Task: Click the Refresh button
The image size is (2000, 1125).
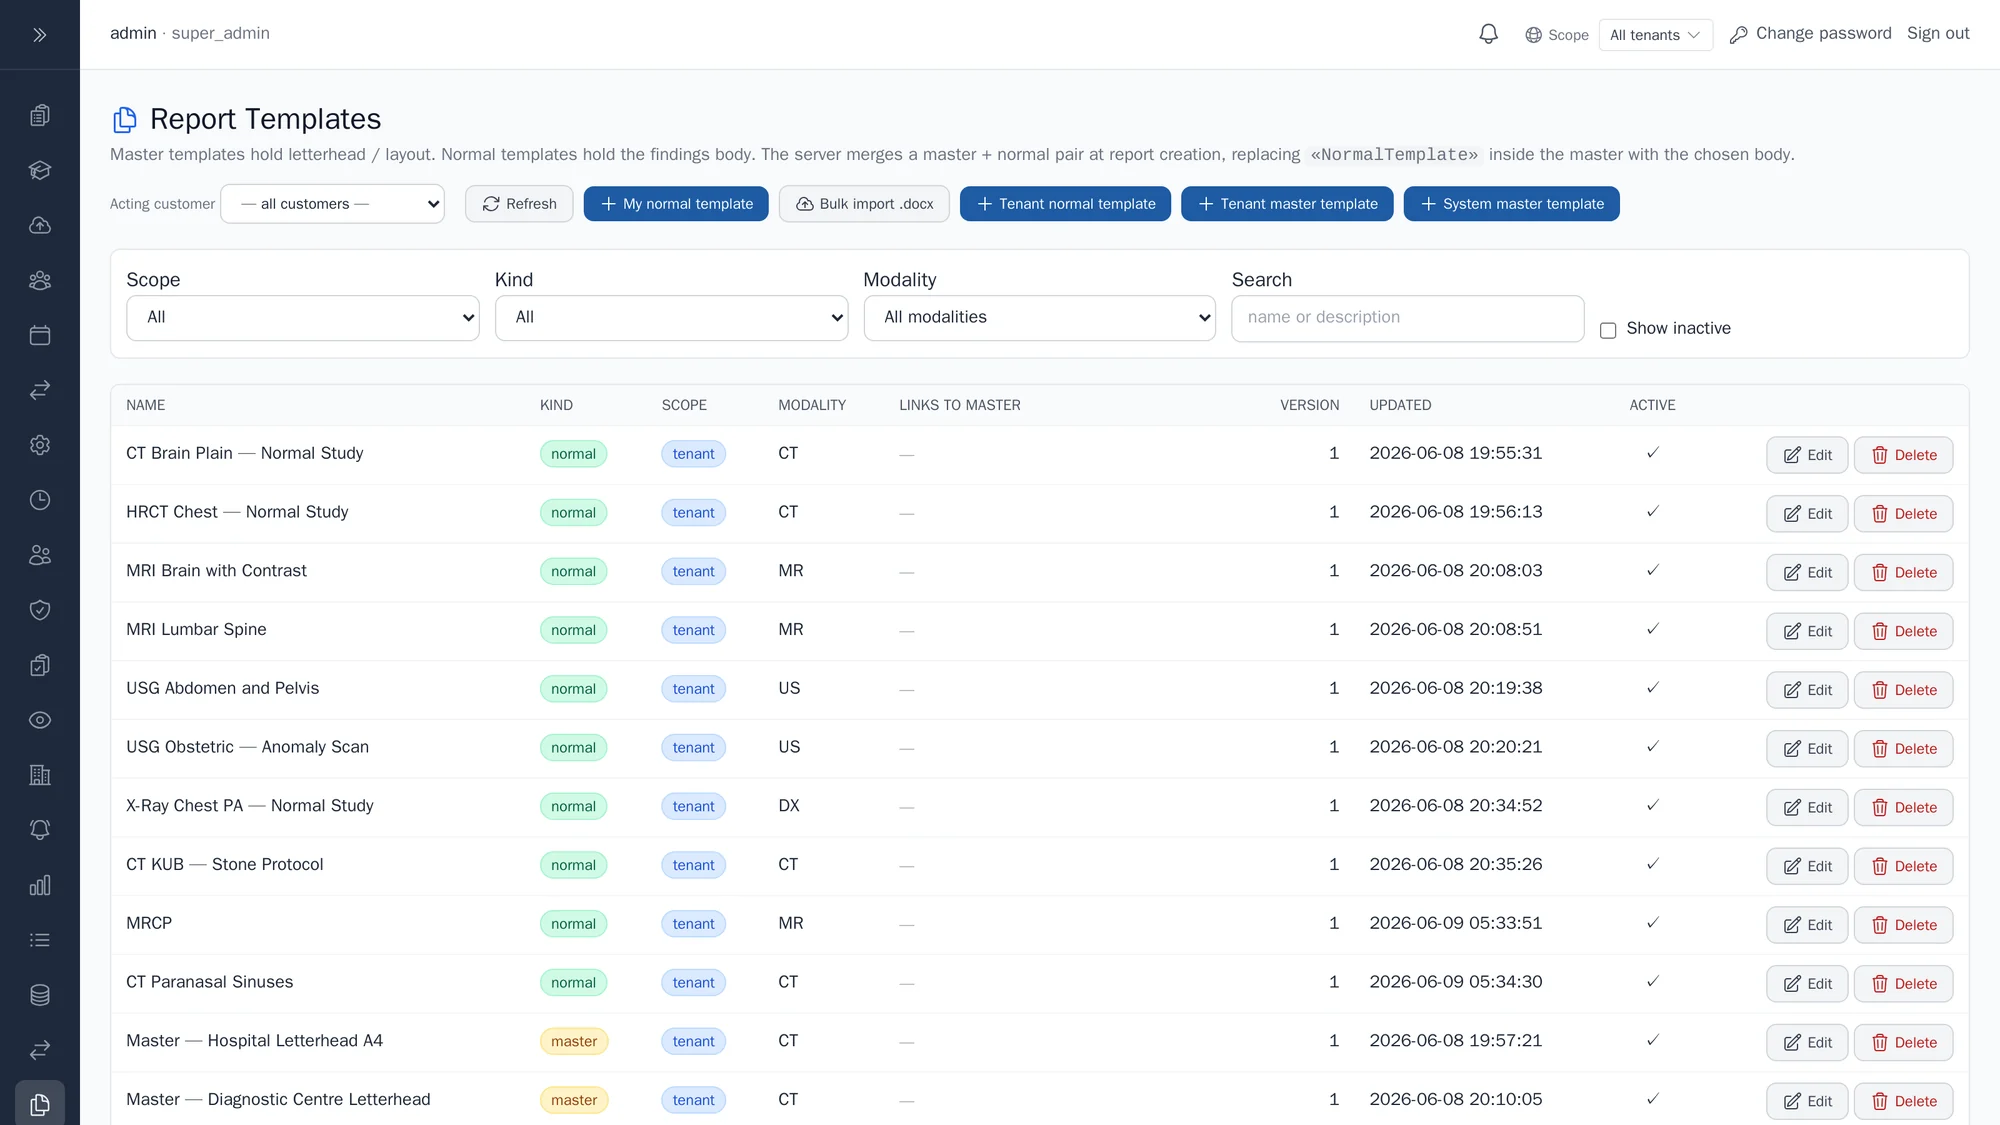Action: [519, 204]
